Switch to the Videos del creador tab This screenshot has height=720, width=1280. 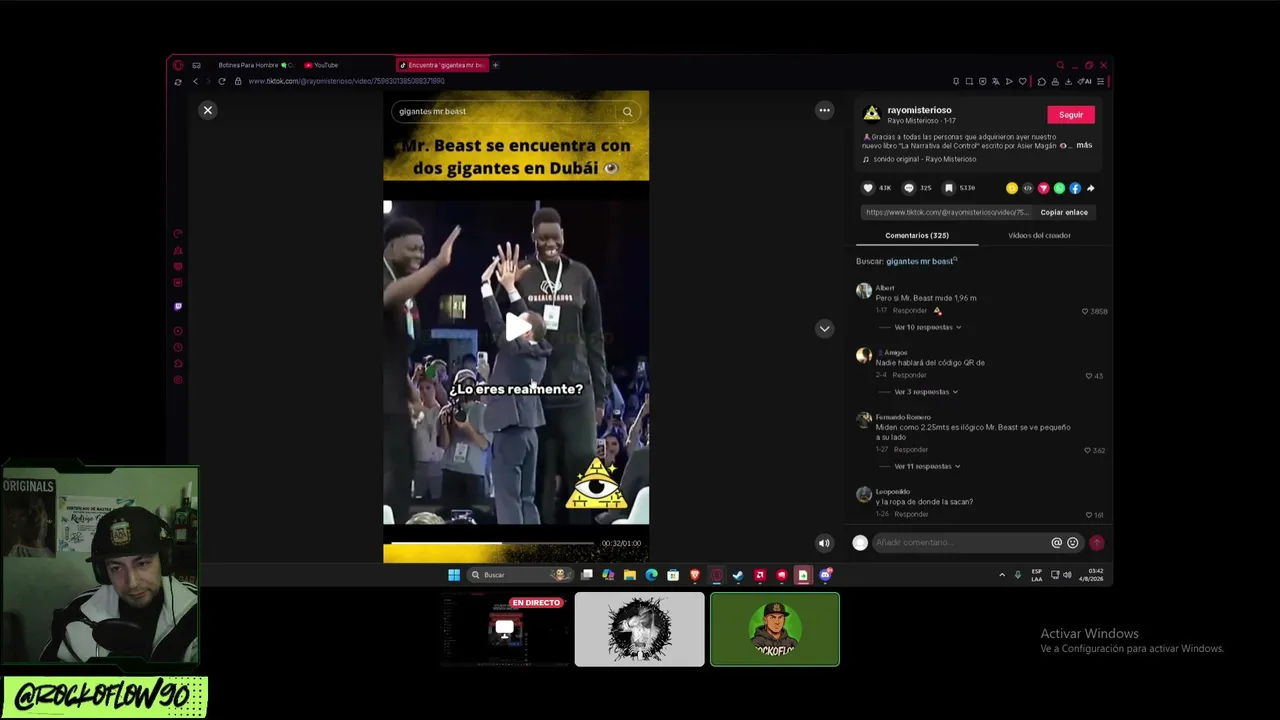[x=1039, y=235]
